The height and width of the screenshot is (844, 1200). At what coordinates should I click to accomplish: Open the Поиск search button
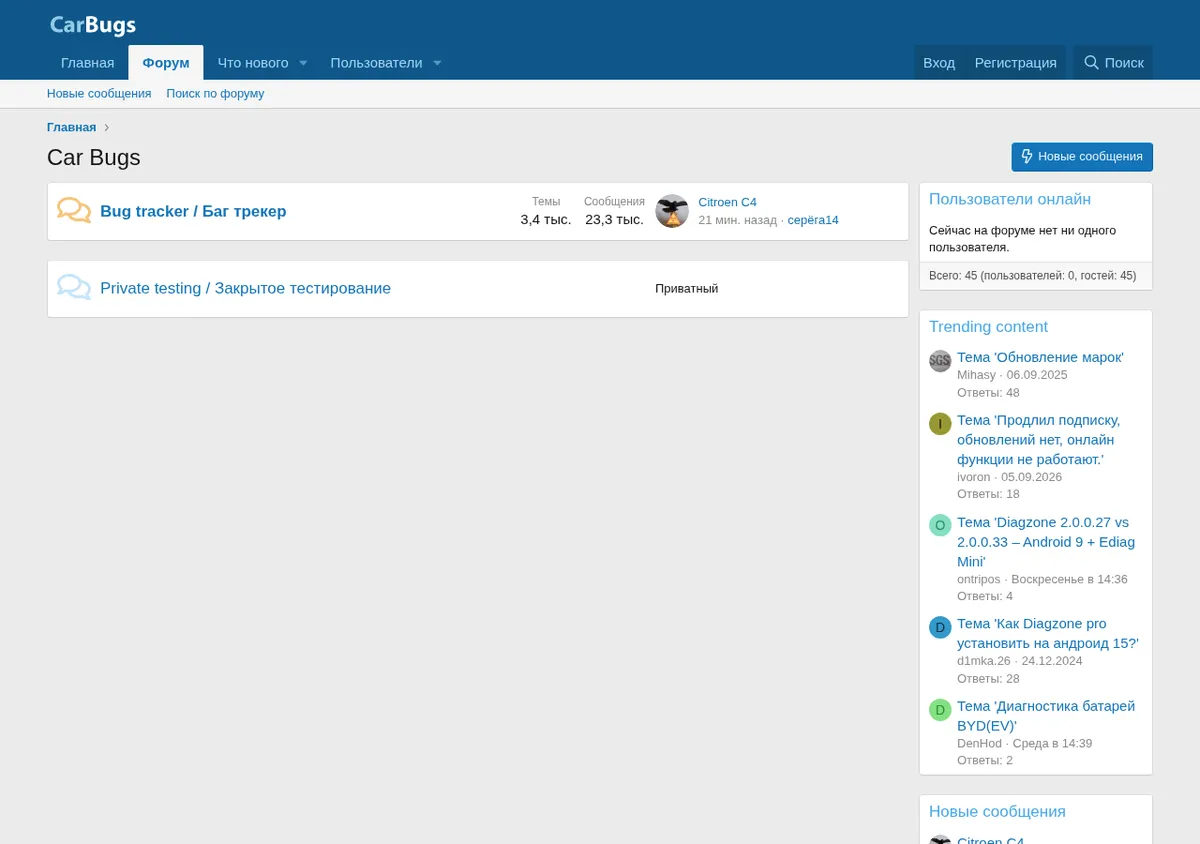1113,62
